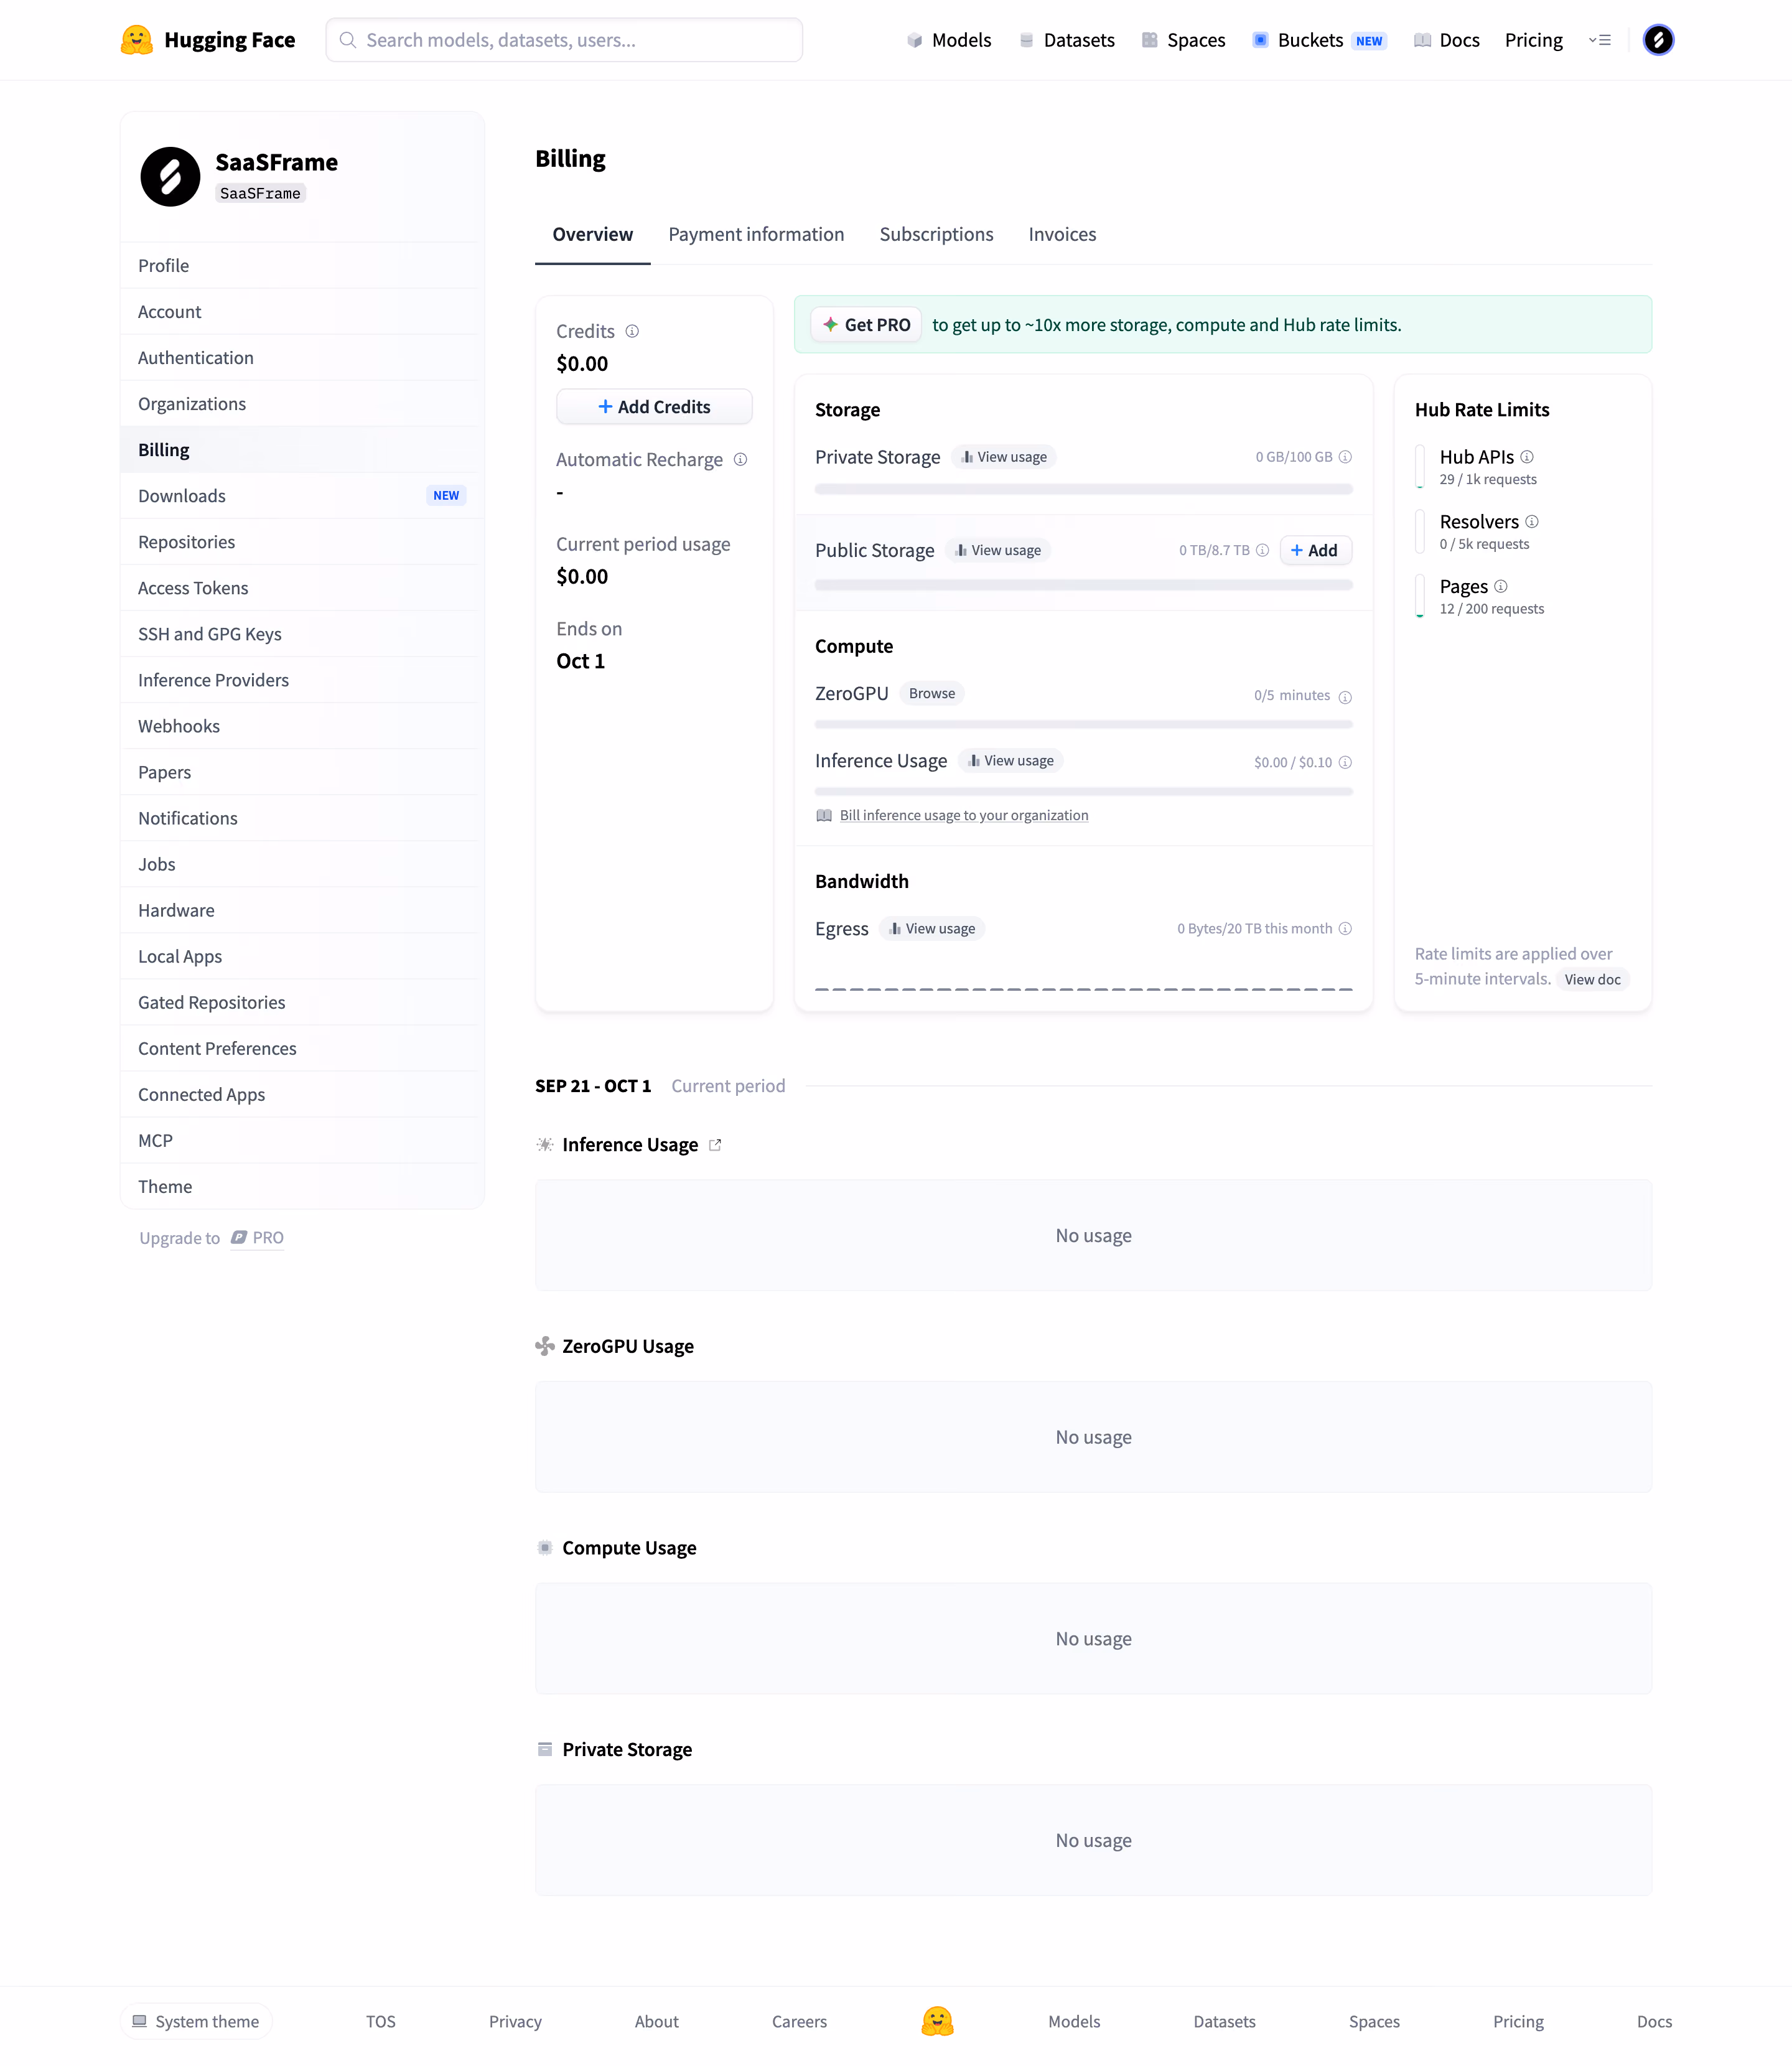Viewport: 1792px width, 2066px height.
Task: Click the Hugging Face logo emoji
Action: pyautogui.click(x=136, y=40)
